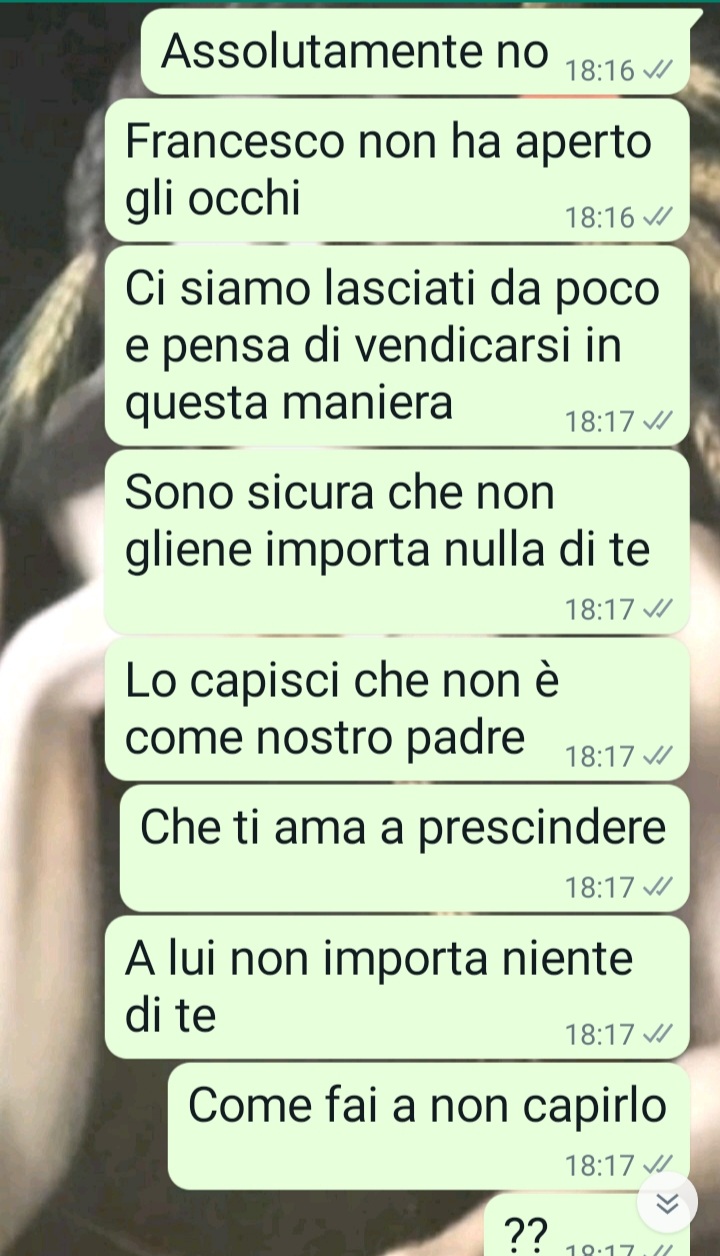Viewport: 720px width, 1256px height.
Task: Select the 'Come fai a non capirlo' bubble
Action: click(429, 1126)
